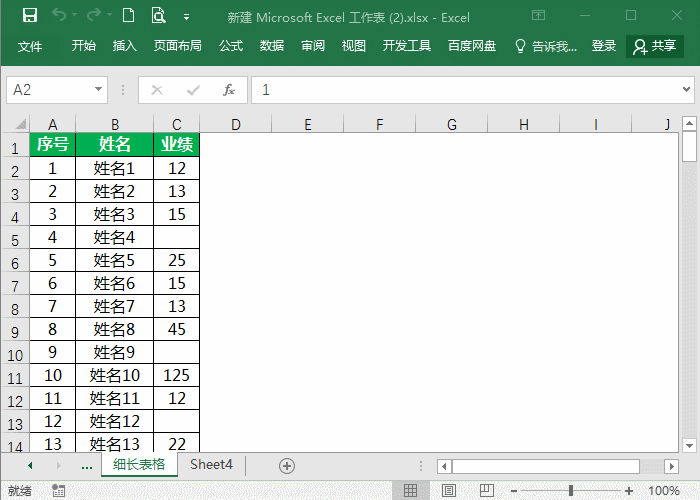Expand the formula bar with chevron
This screenshot has width=700, height=500.
[686, 89]
